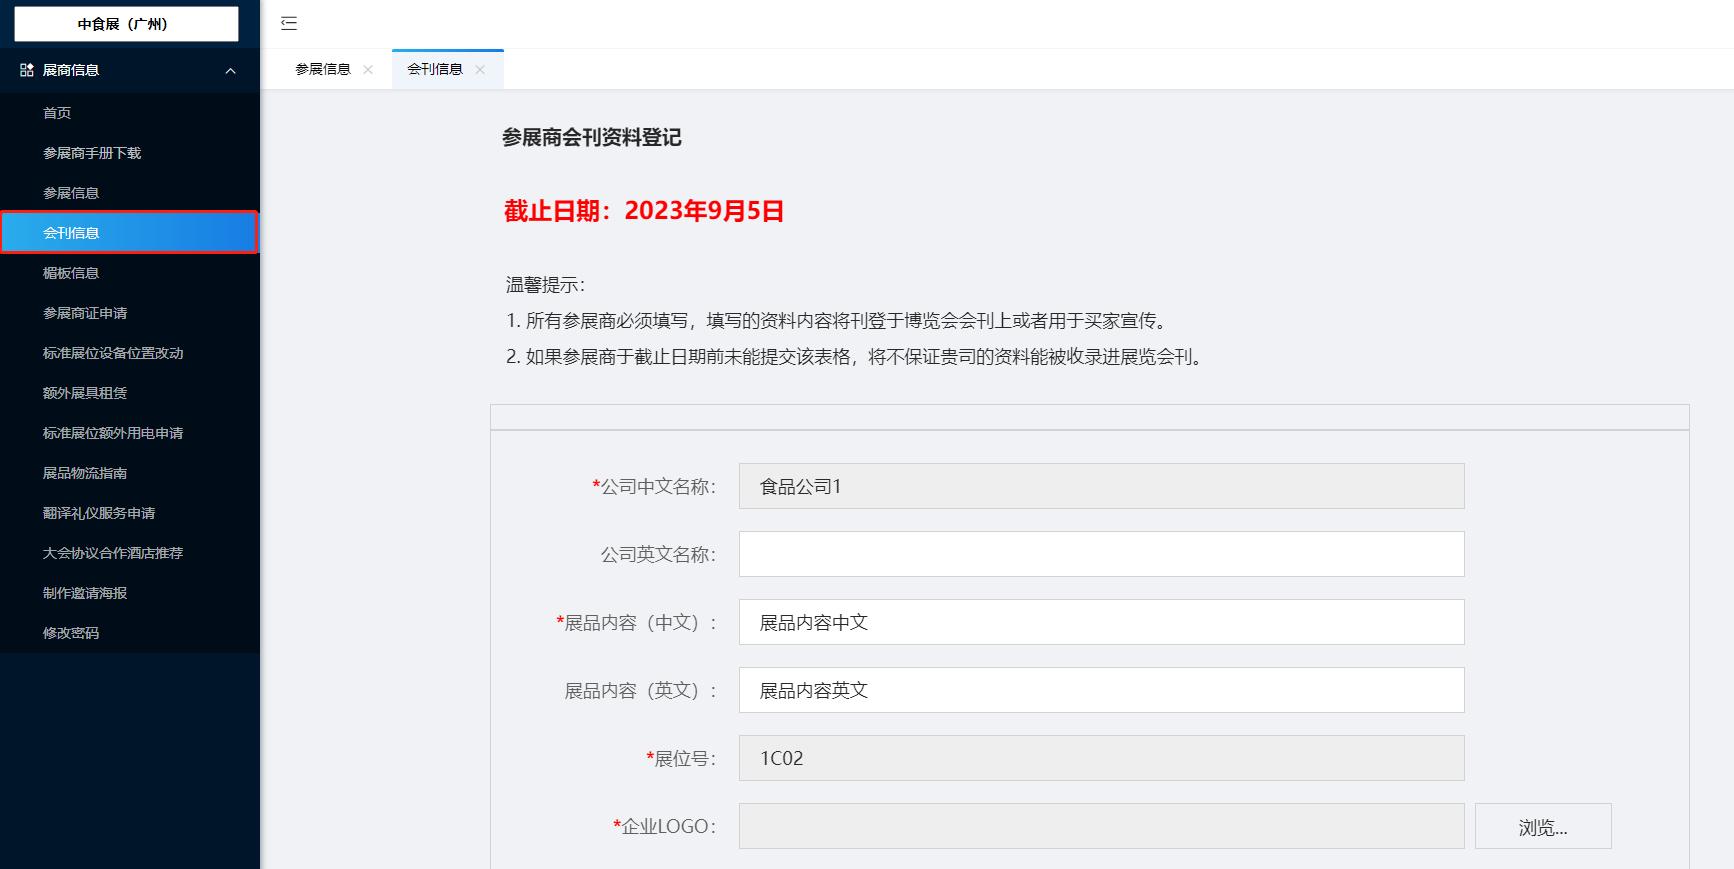Switch to the 参展信息 tab
Image resolution: width=1734 pixels, height=869 pixels.
point(322,70)
